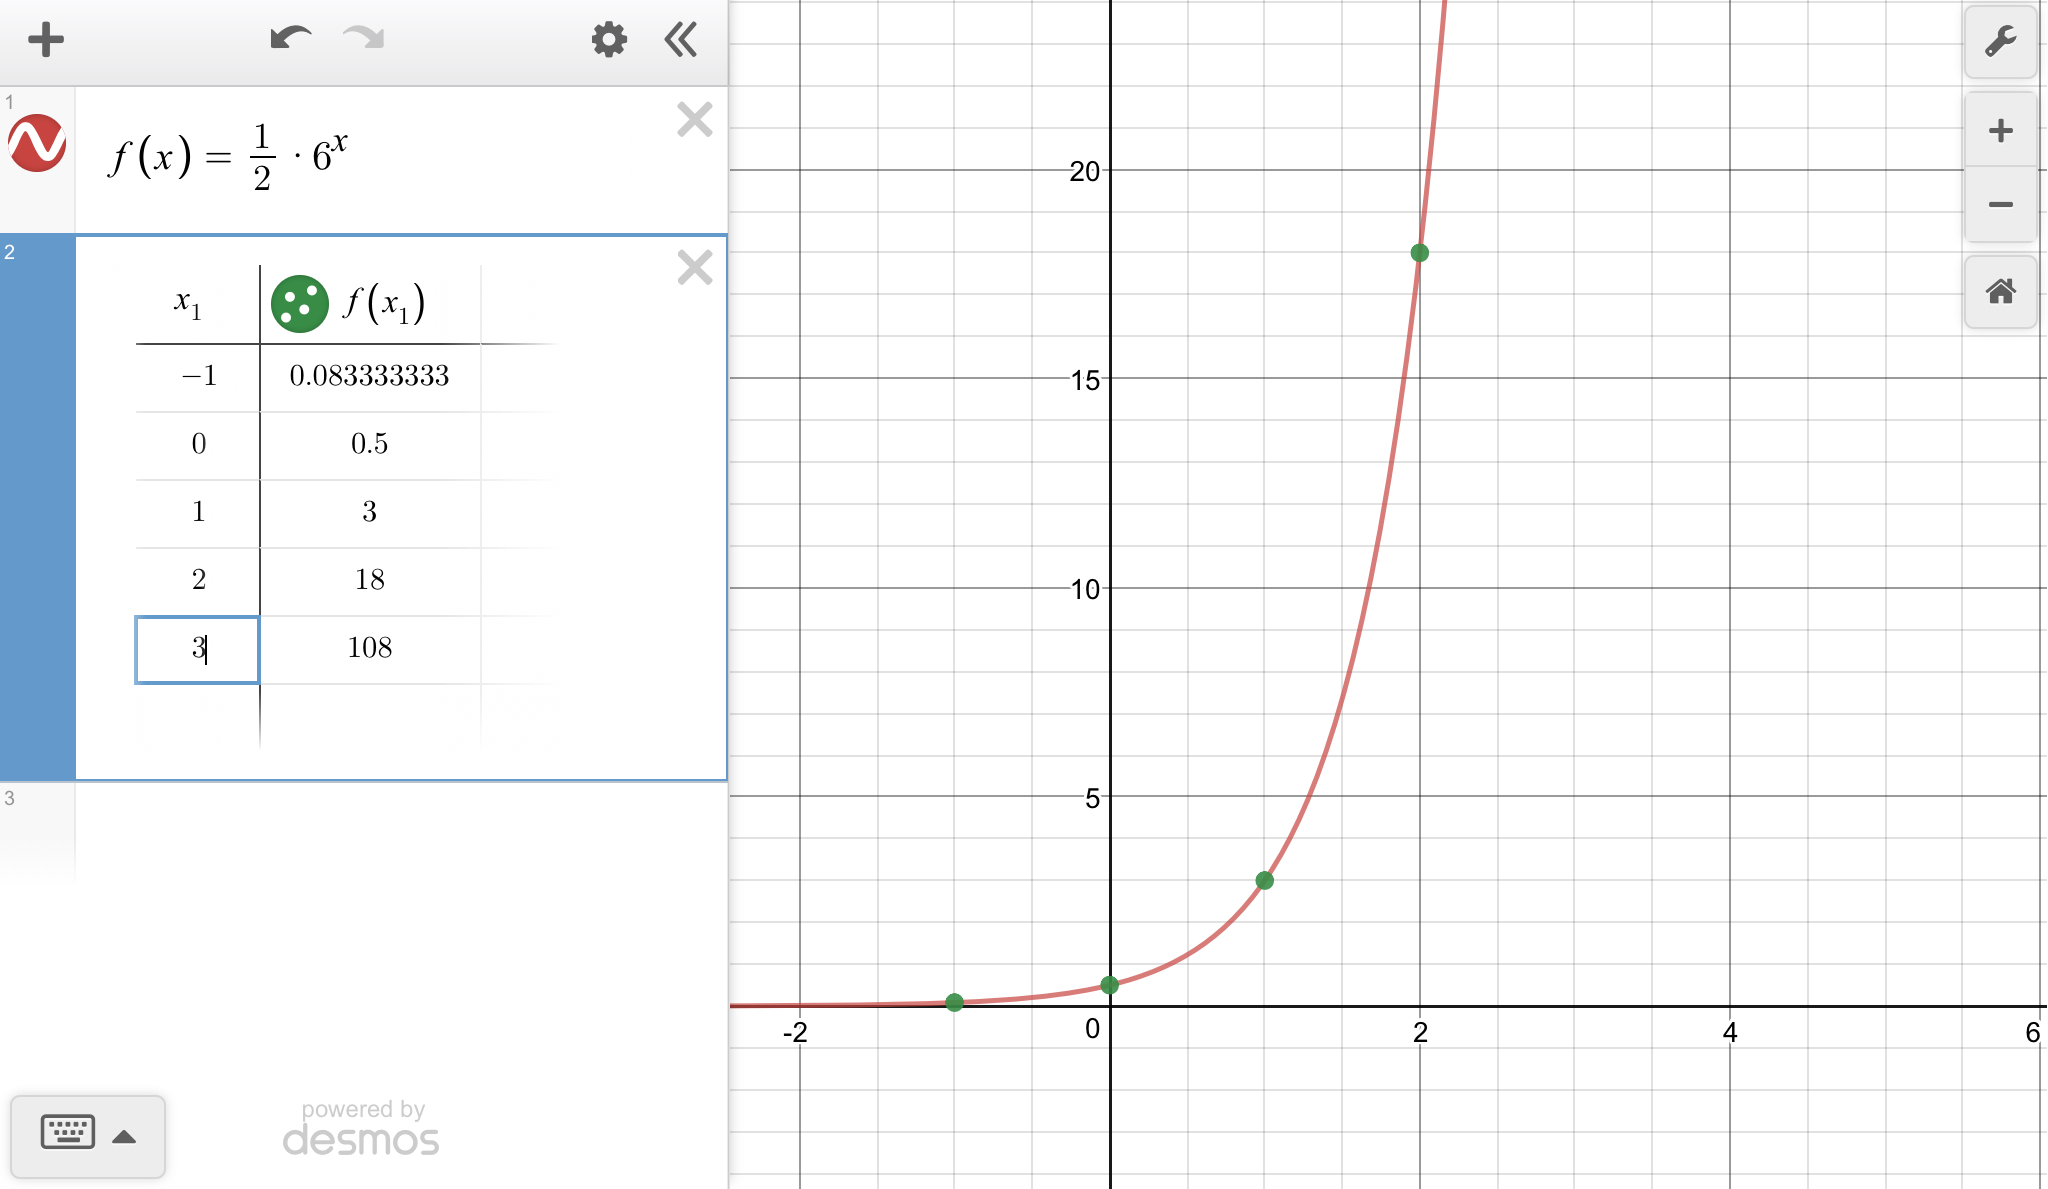Open the Edit List gear settings
This screenshot has width=2048, height=1189.
tap(608, 40)
